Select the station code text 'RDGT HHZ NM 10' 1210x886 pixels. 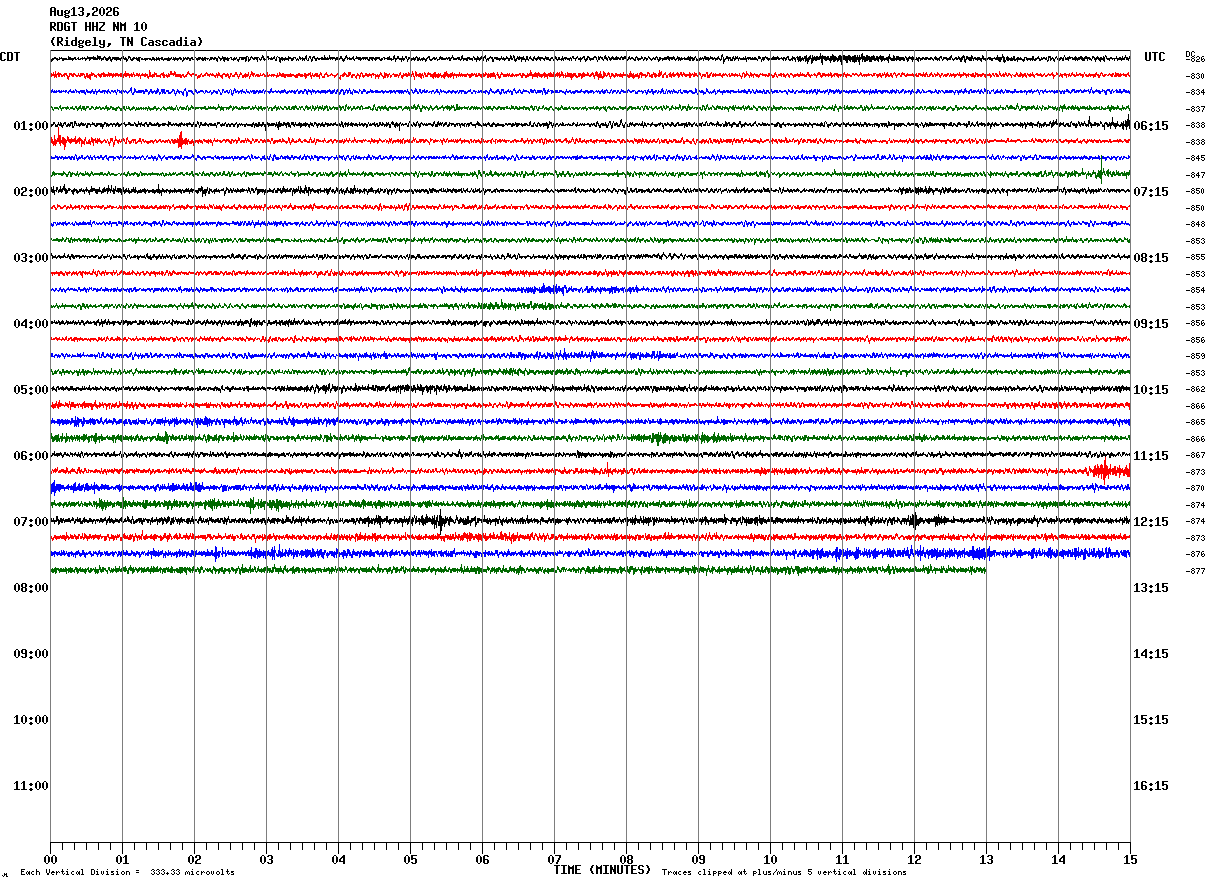pyautogui.click(x=98, y=27)
